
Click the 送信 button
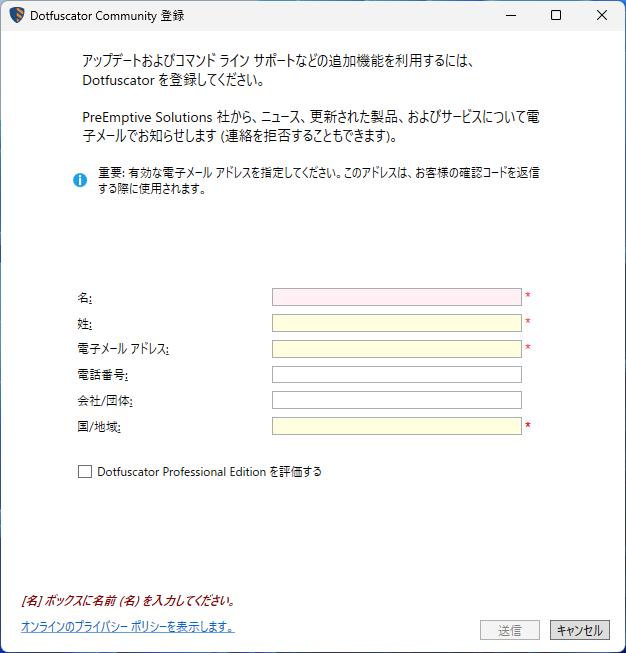tap(510, 630)
